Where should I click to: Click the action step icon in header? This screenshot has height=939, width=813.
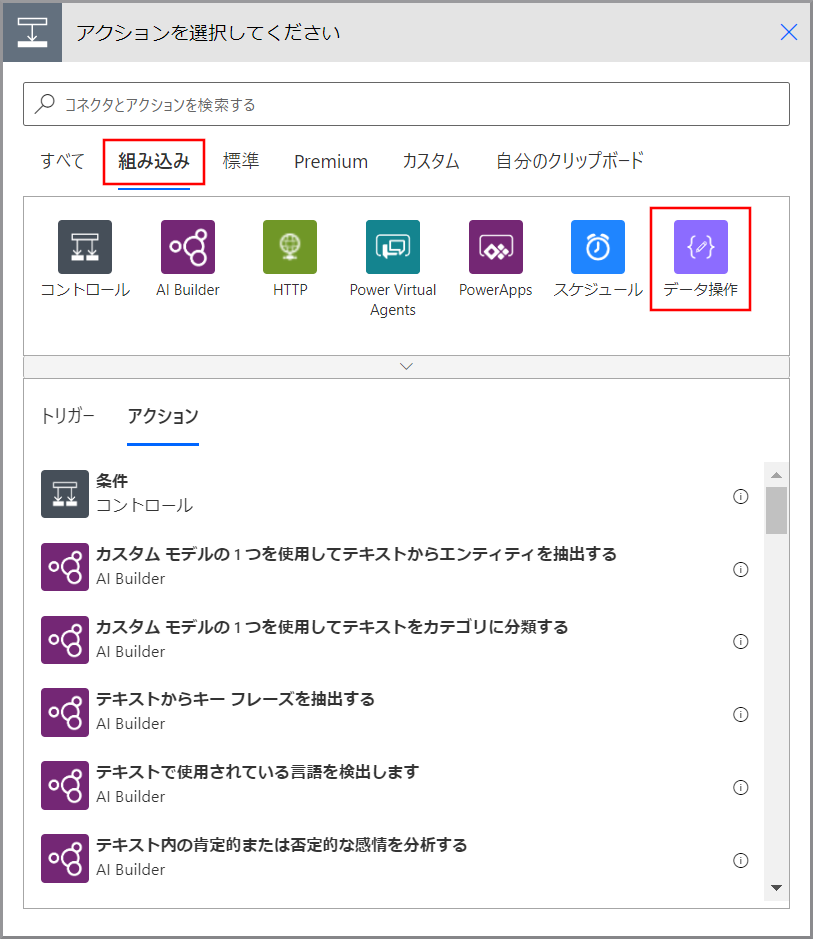(32, 32)
